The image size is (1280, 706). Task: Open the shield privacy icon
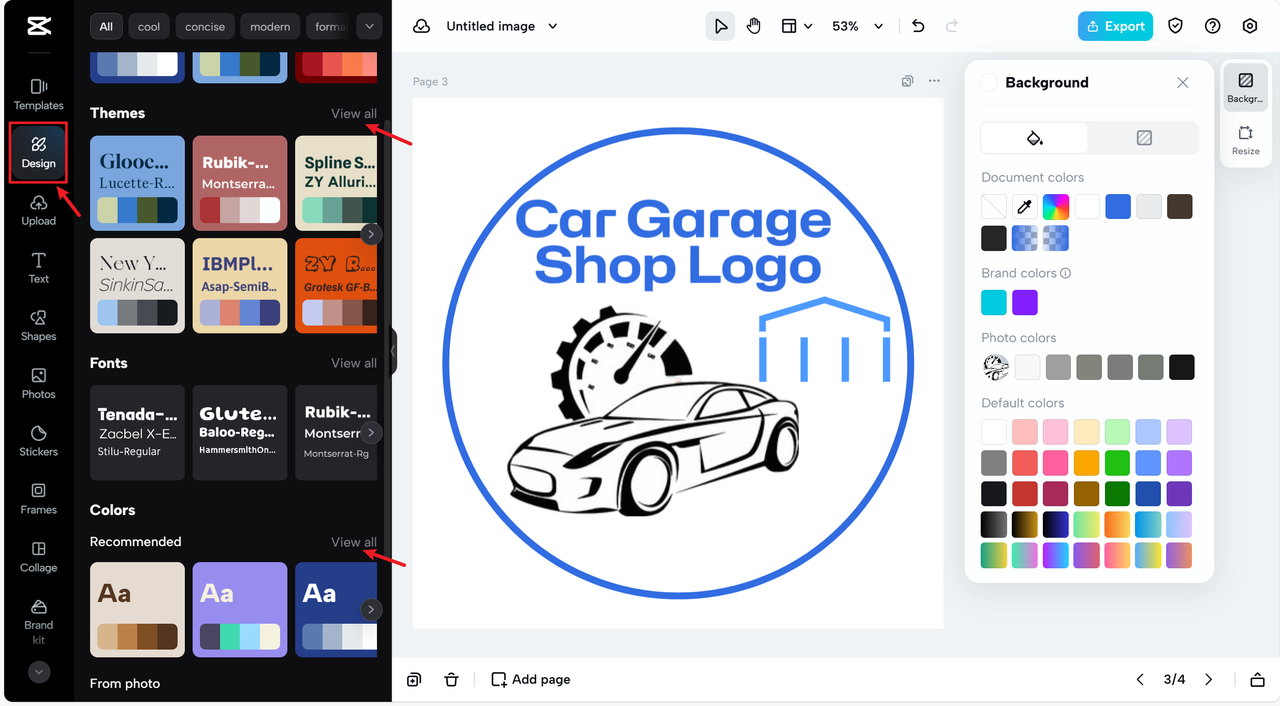click(x=1175, y=26)
